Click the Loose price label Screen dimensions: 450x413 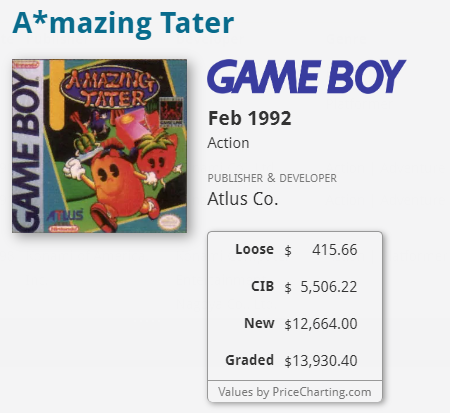coord(254,249)
